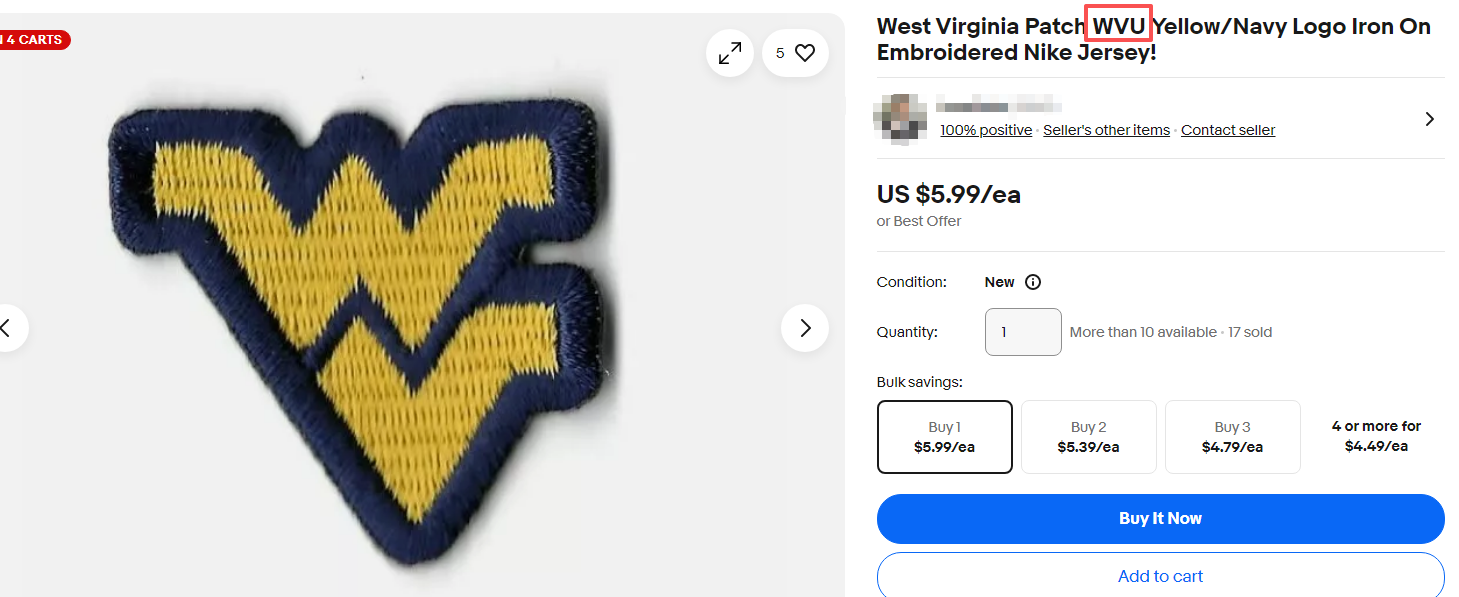
Task: Open the Contact seller page
Action: 1228,129
